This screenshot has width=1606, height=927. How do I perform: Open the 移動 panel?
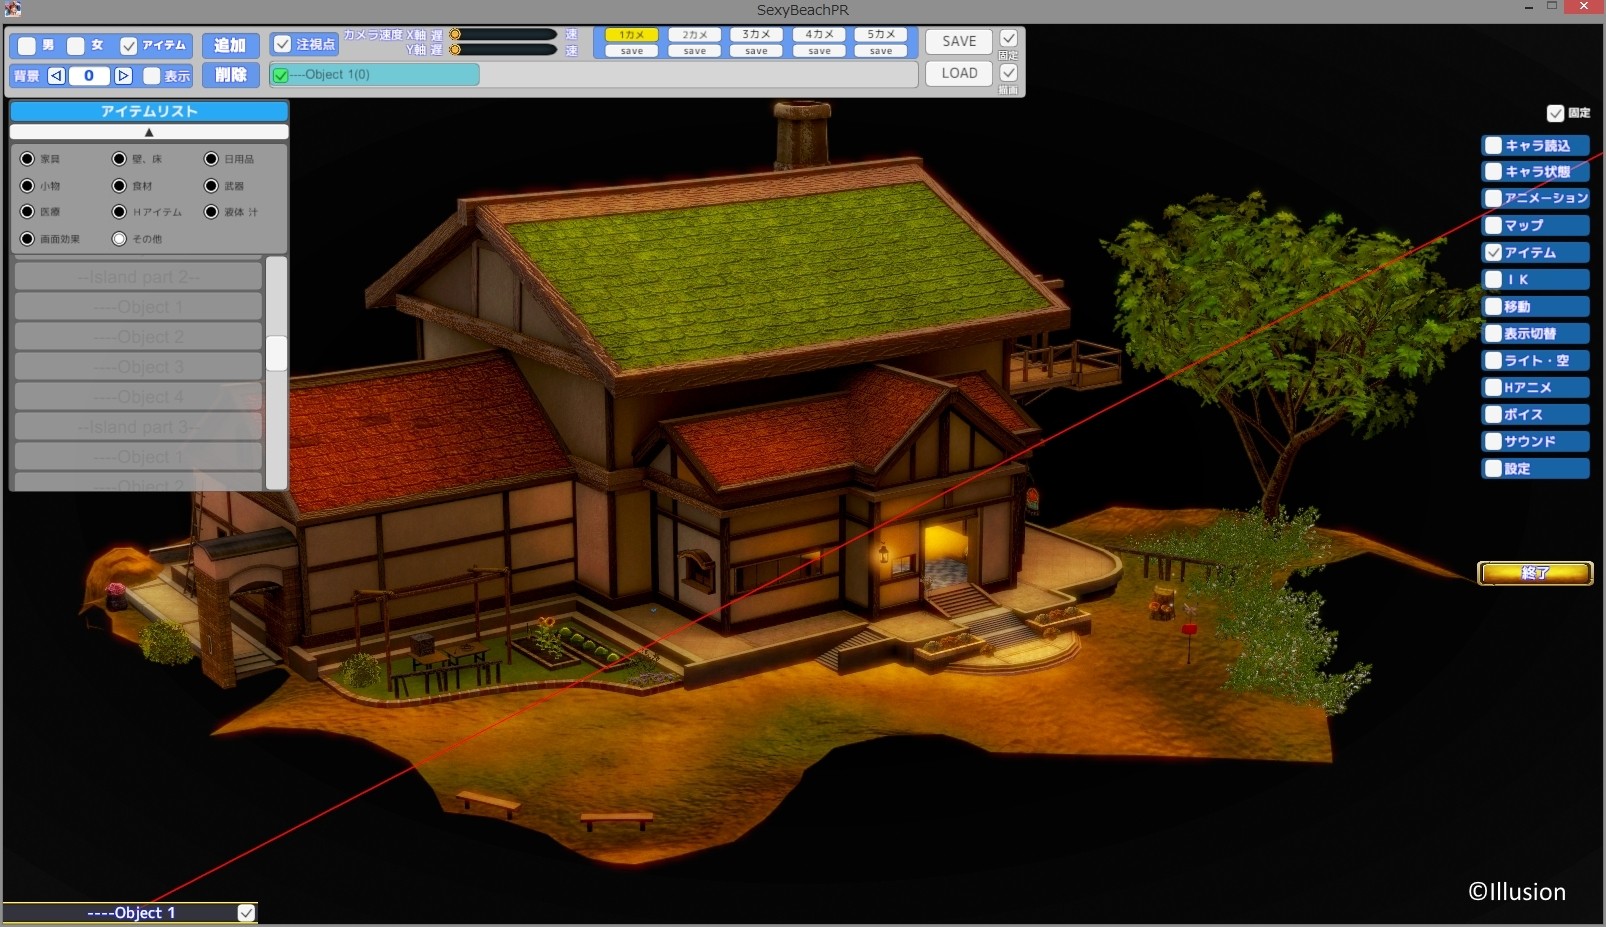tap(1535, 306)
